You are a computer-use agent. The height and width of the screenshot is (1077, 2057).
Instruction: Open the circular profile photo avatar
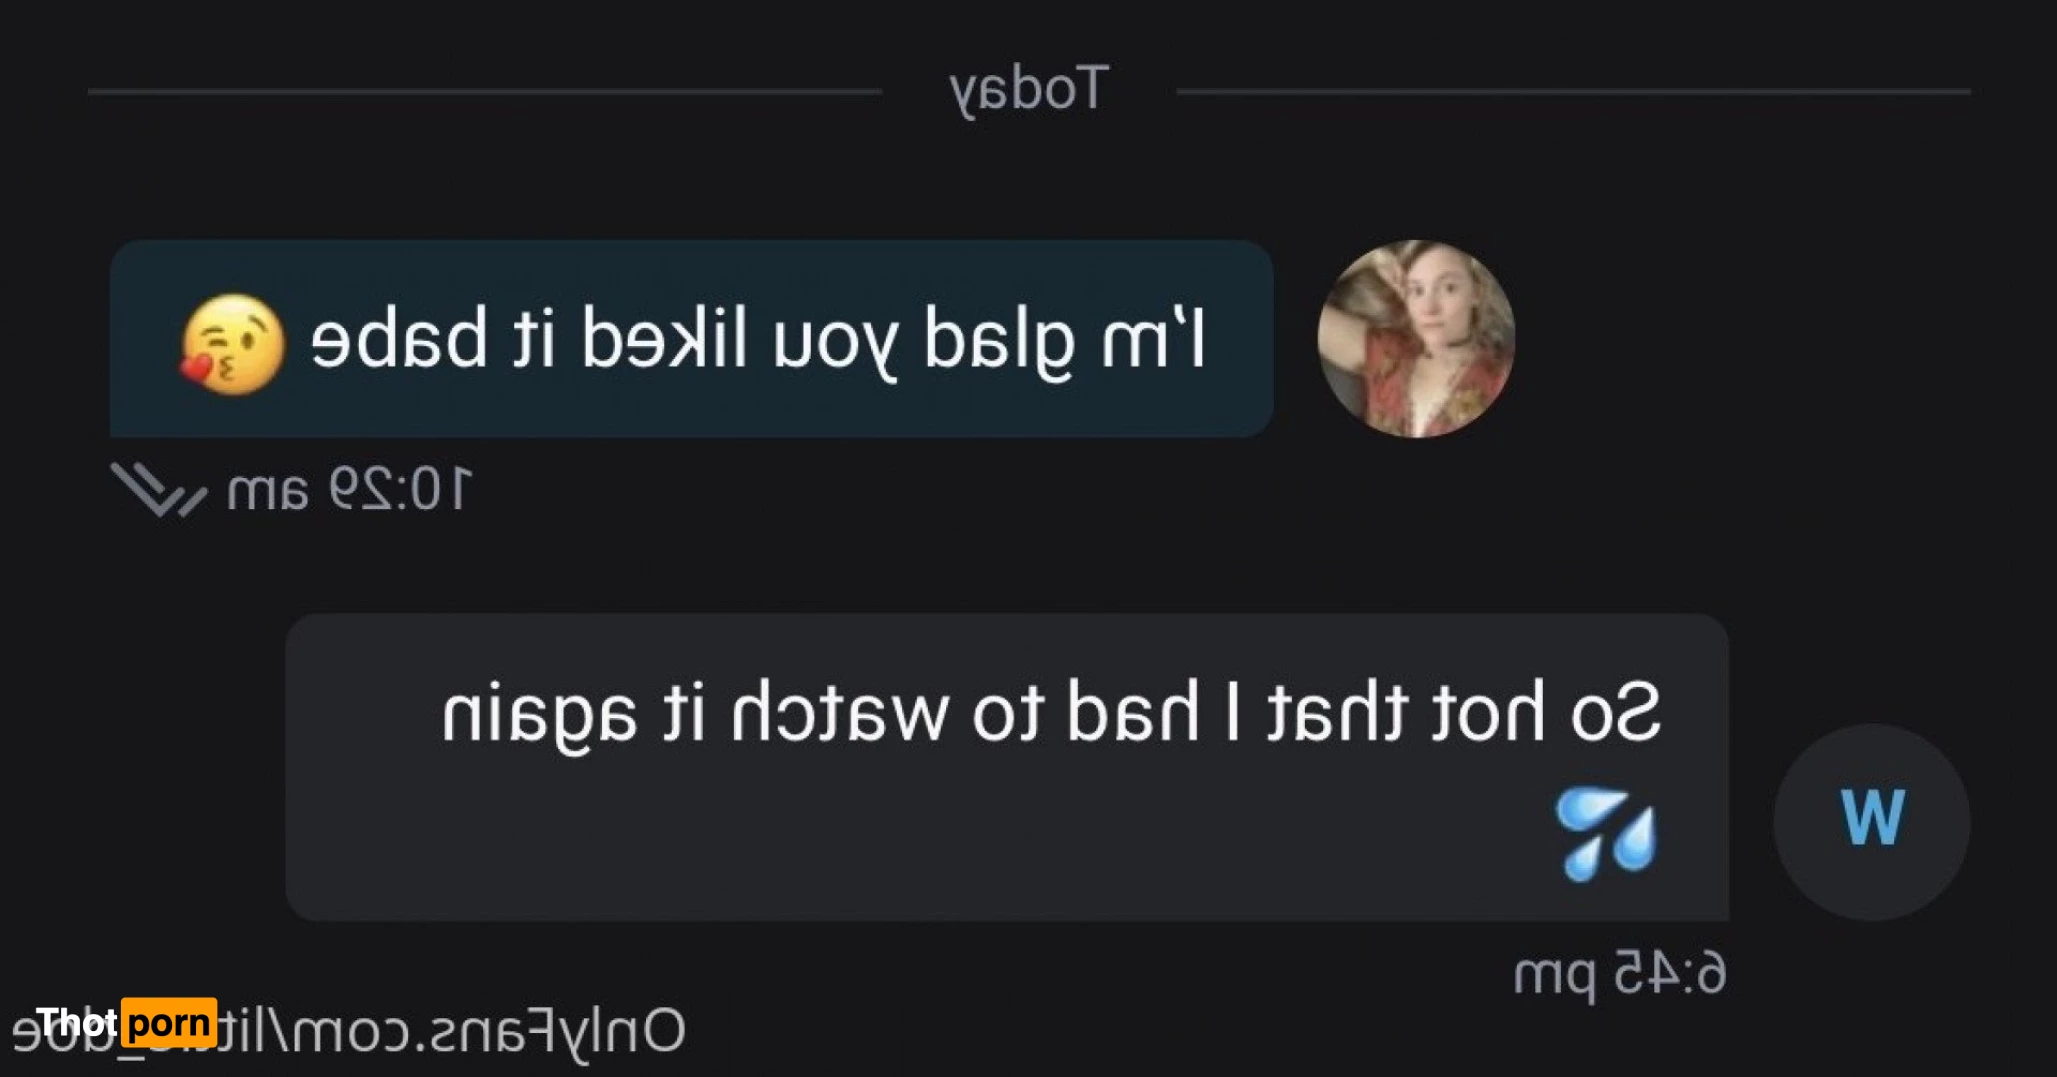tap(1416, 339)
